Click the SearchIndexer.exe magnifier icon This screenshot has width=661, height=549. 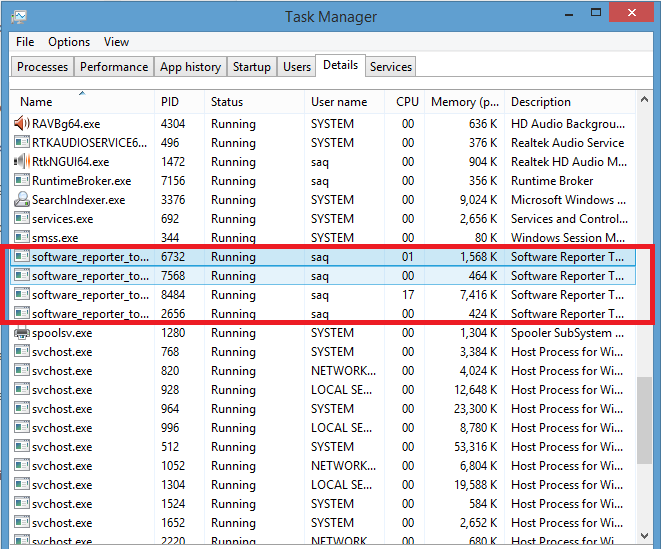(x=22, y=200)
